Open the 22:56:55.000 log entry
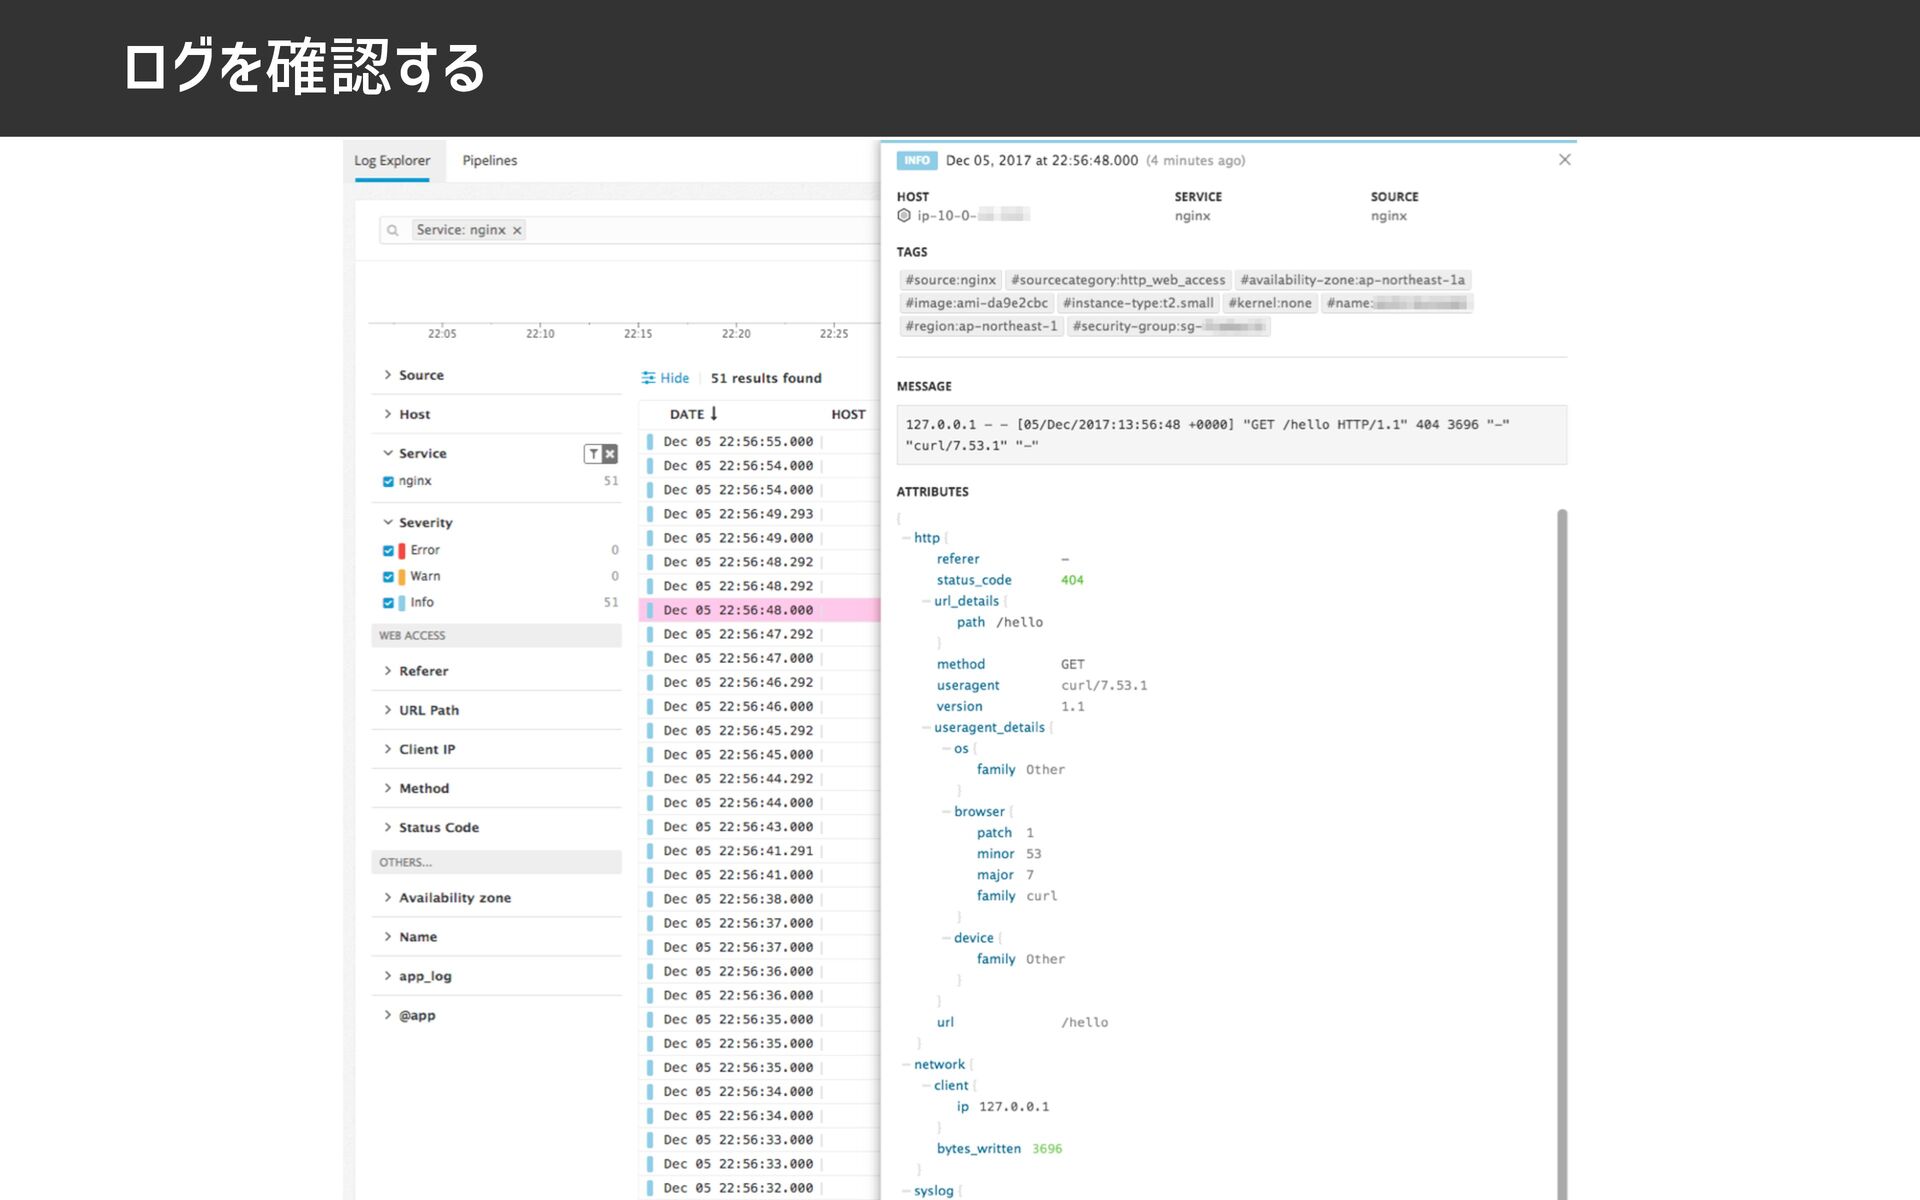1920x1200 pixels. tap(738, 441)
